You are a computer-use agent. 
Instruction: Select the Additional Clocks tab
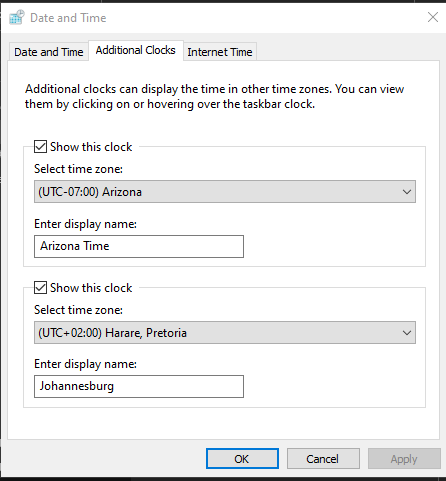point(136,50)
